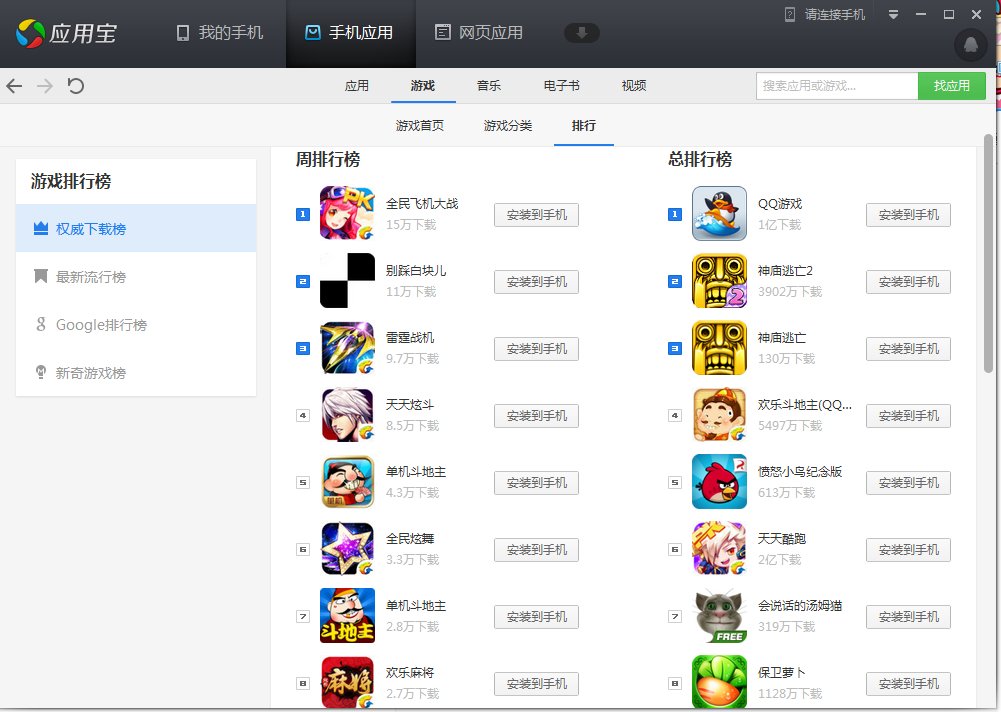Click the back navigation arrow
This screenshot has height=712, width=1001.
click(x=14, y=86)
